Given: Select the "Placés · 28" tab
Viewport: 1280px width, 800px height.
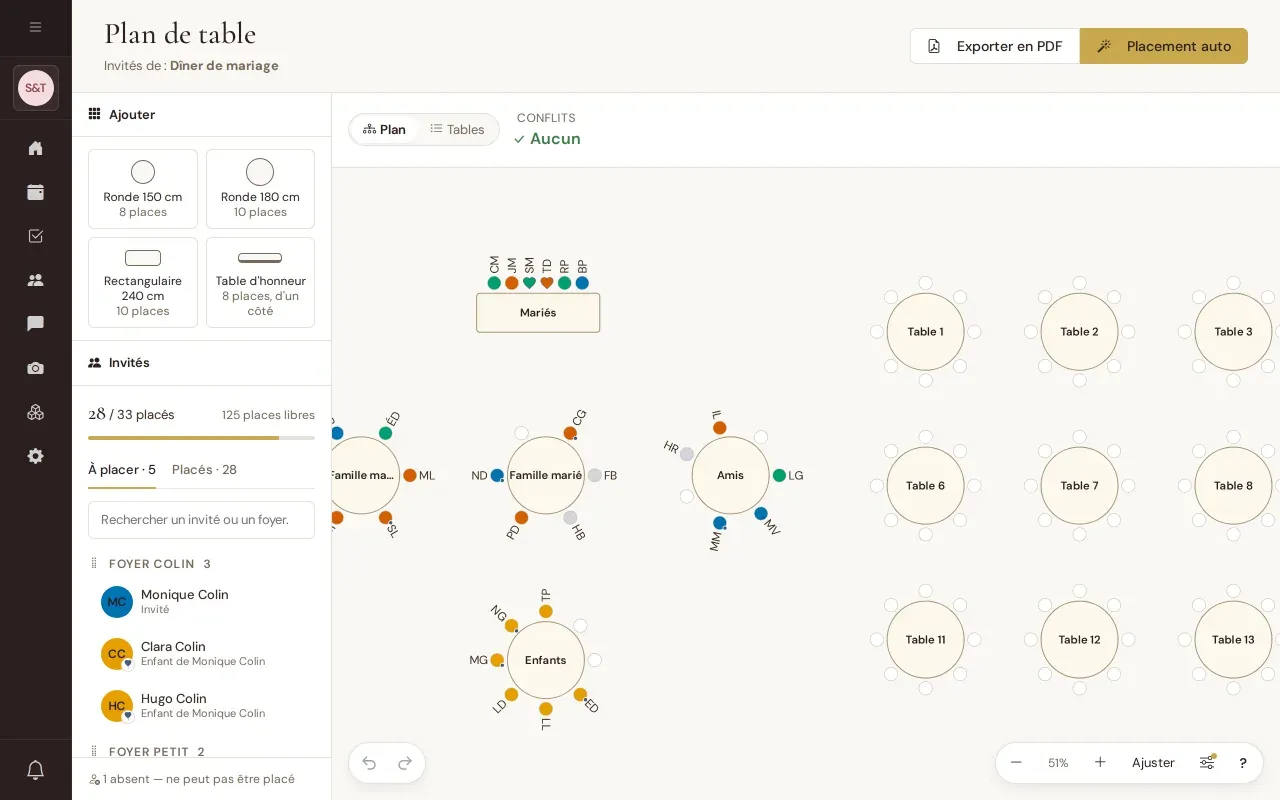Looking at the screenshot, I should (x=204, y=470).
